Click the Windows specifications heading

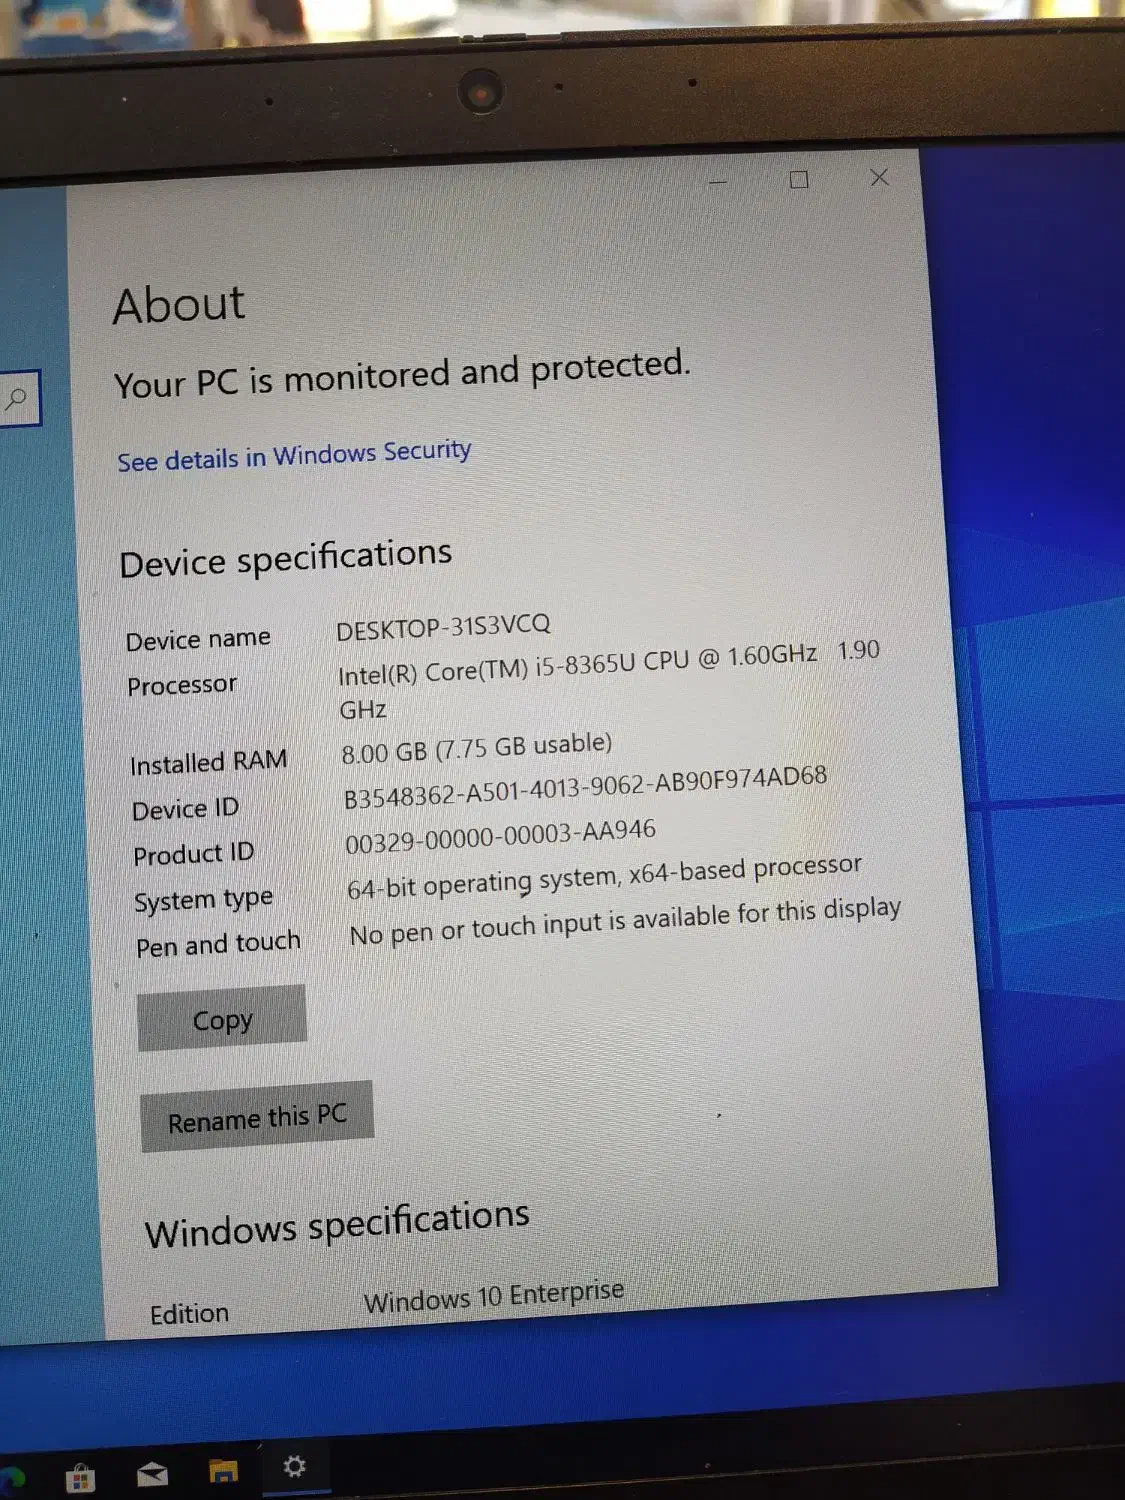tap(337, 1225)
